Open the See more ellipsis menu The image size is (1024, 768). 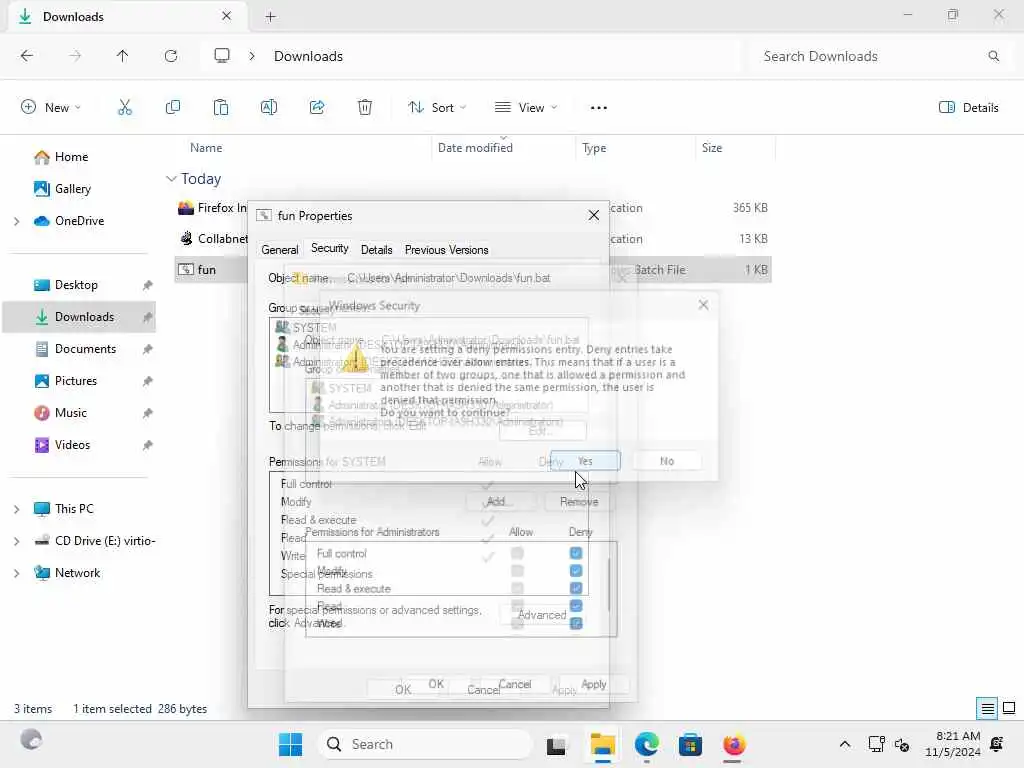(599, 108)
